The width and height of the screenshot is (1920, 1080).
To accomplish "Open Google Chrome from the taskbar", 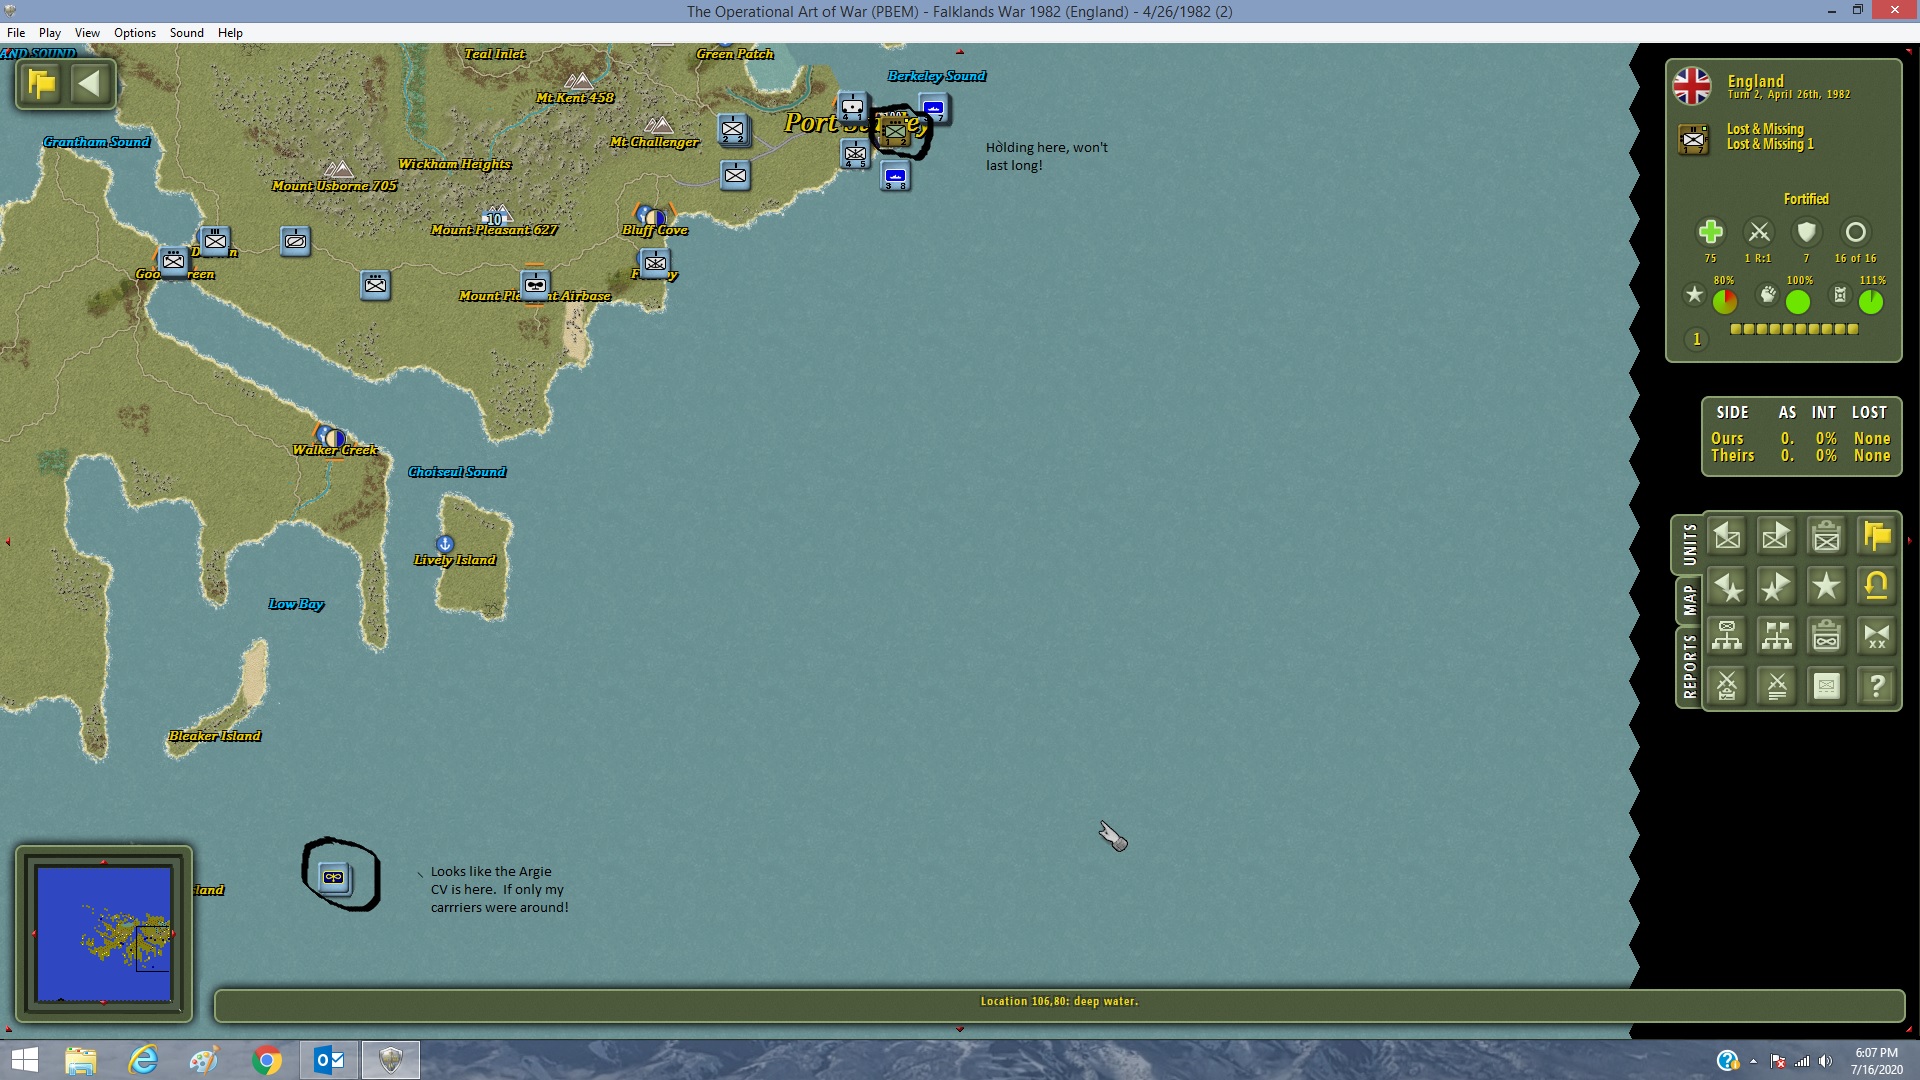I will point(267,1060).
